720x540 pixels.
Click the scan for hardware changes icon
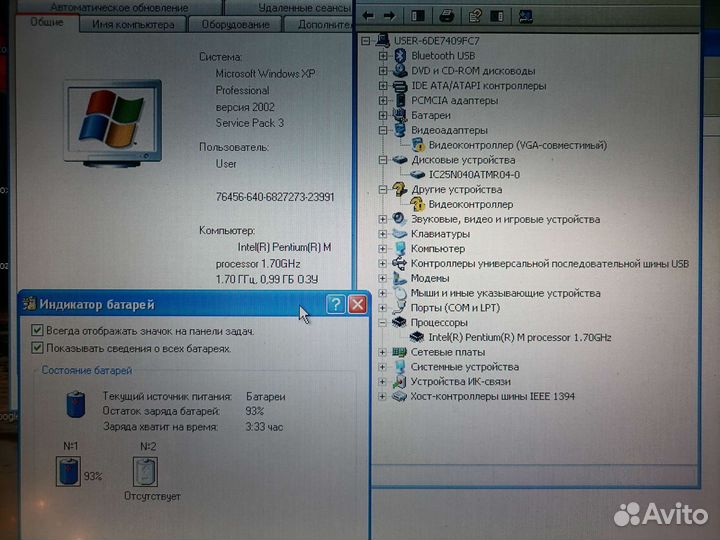[525, 17]
